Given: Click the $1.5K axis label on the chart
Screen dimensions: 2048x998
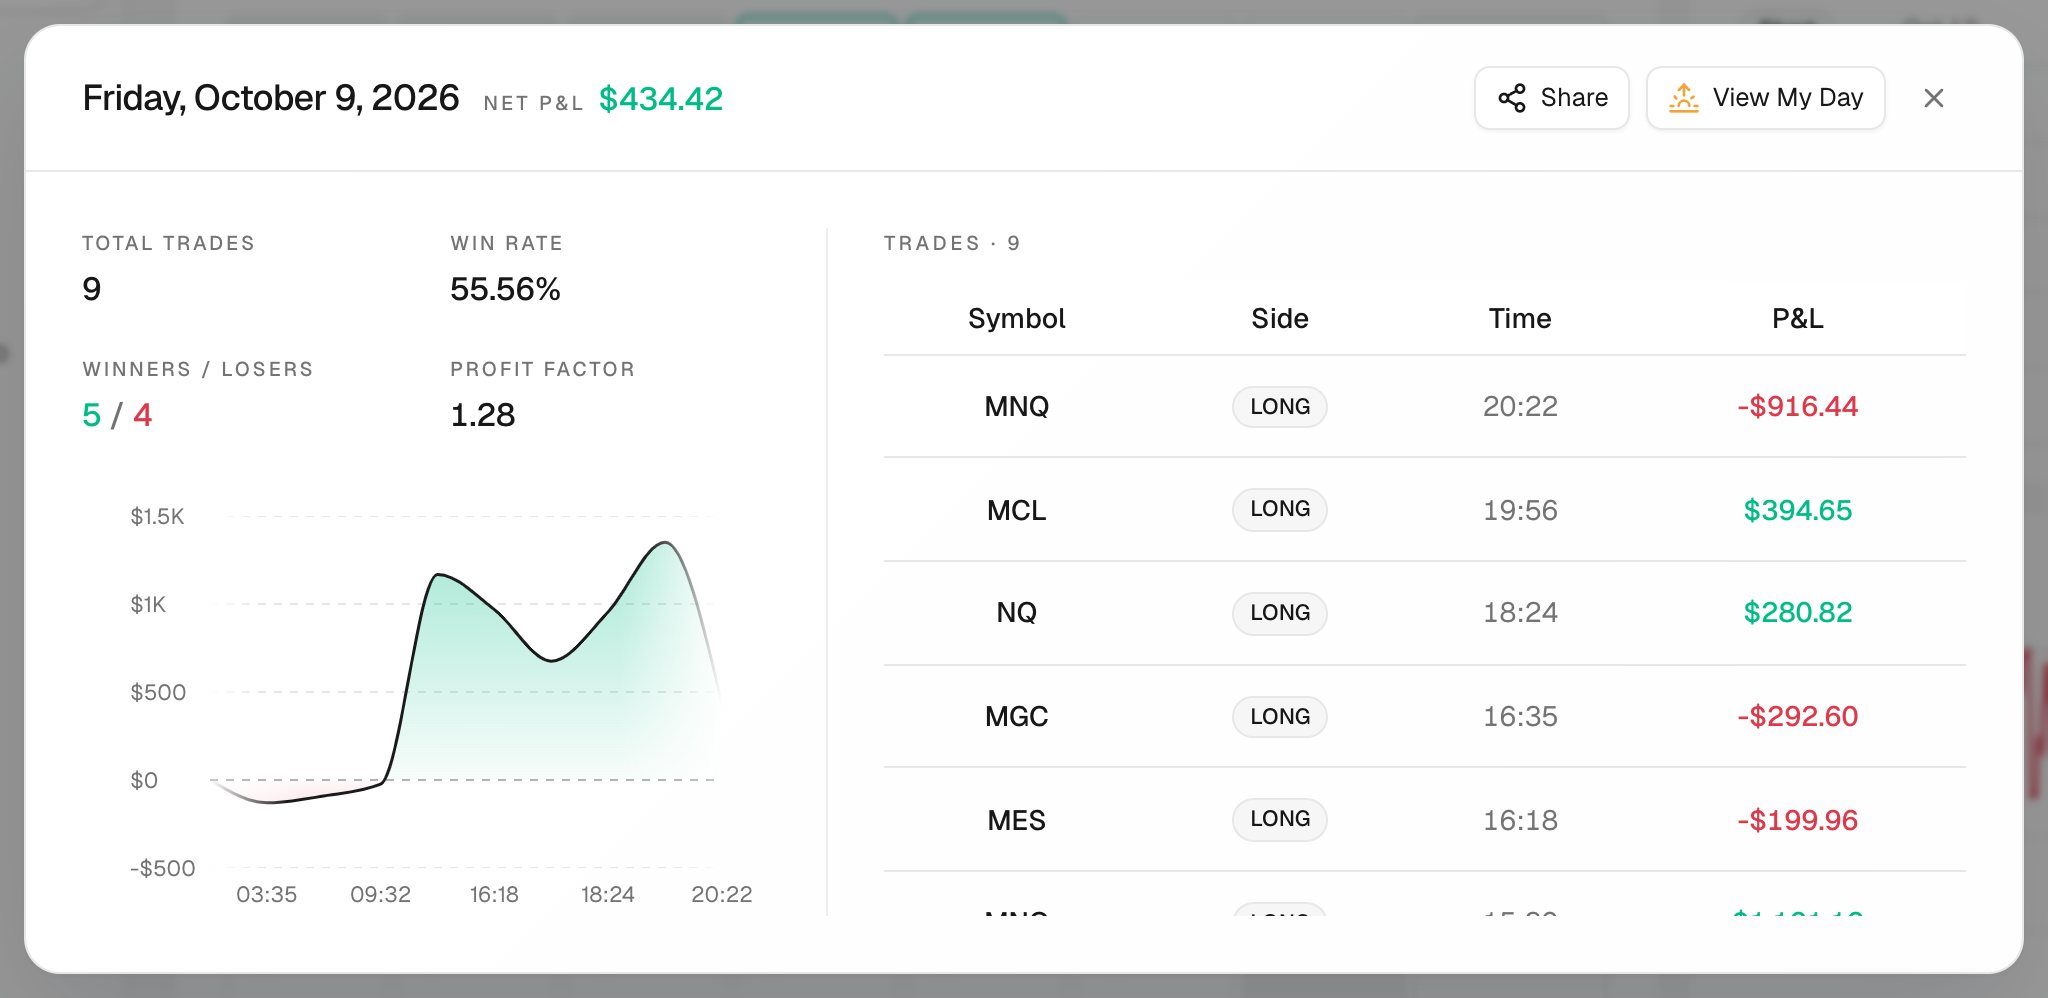Looking at the screenshot, I should pyautogui.click(x=157, y=516).
